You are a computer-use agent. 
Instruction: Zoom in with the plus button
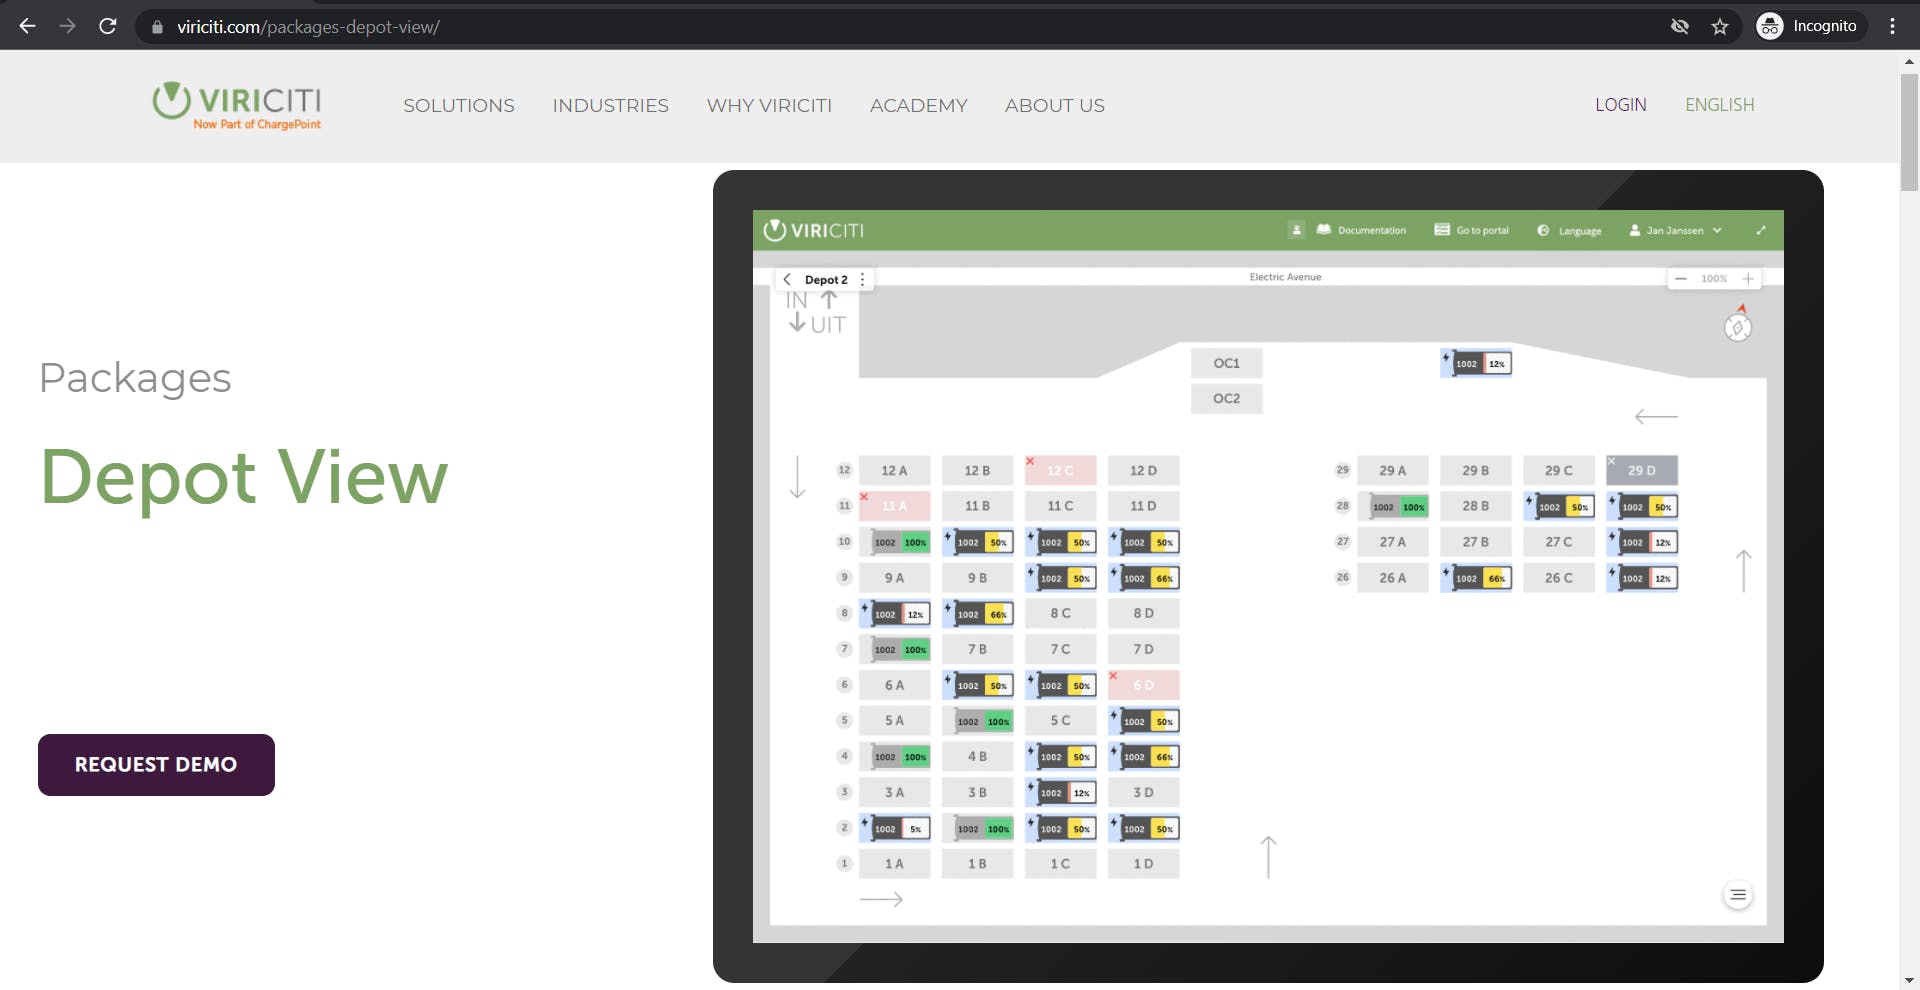1748,279
